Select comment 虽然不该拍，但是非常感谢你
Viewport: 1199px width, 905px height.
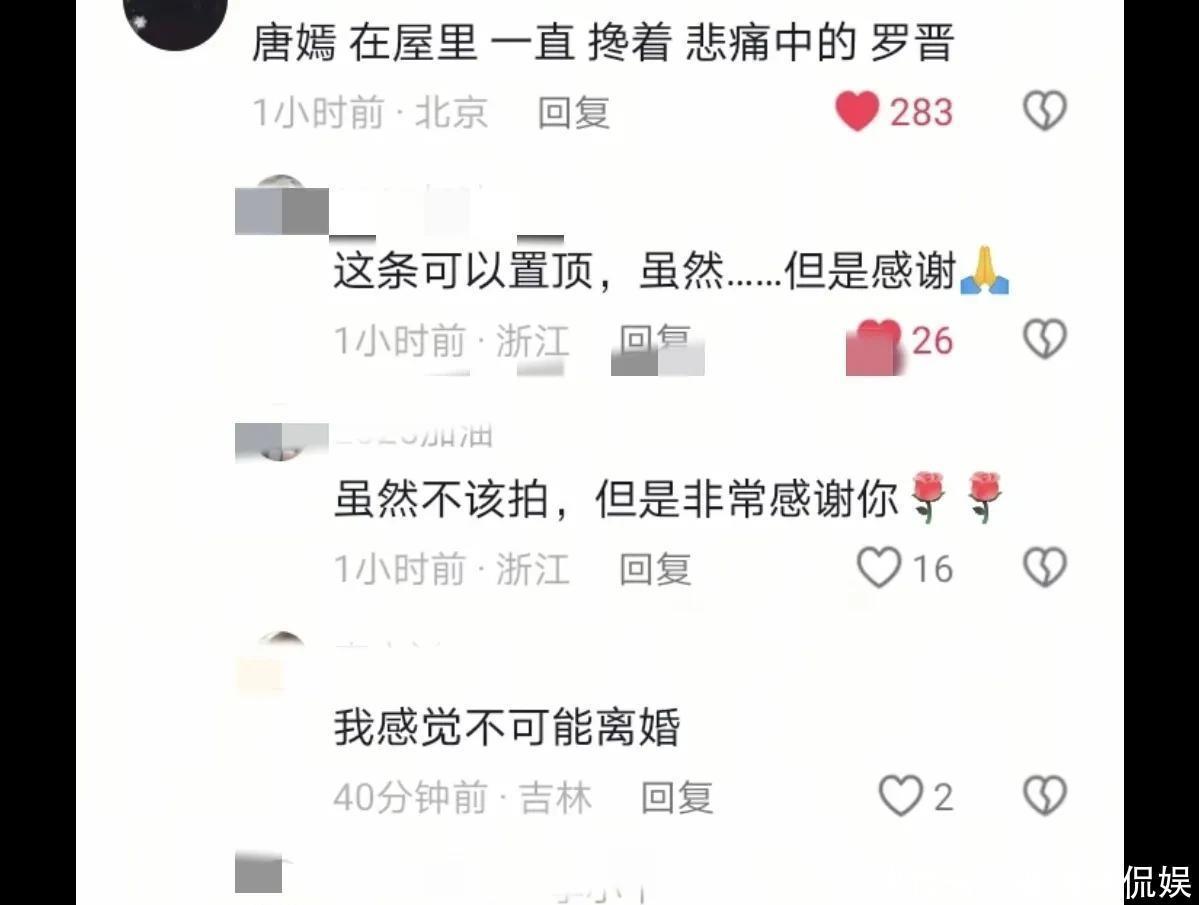pos(668,499)
